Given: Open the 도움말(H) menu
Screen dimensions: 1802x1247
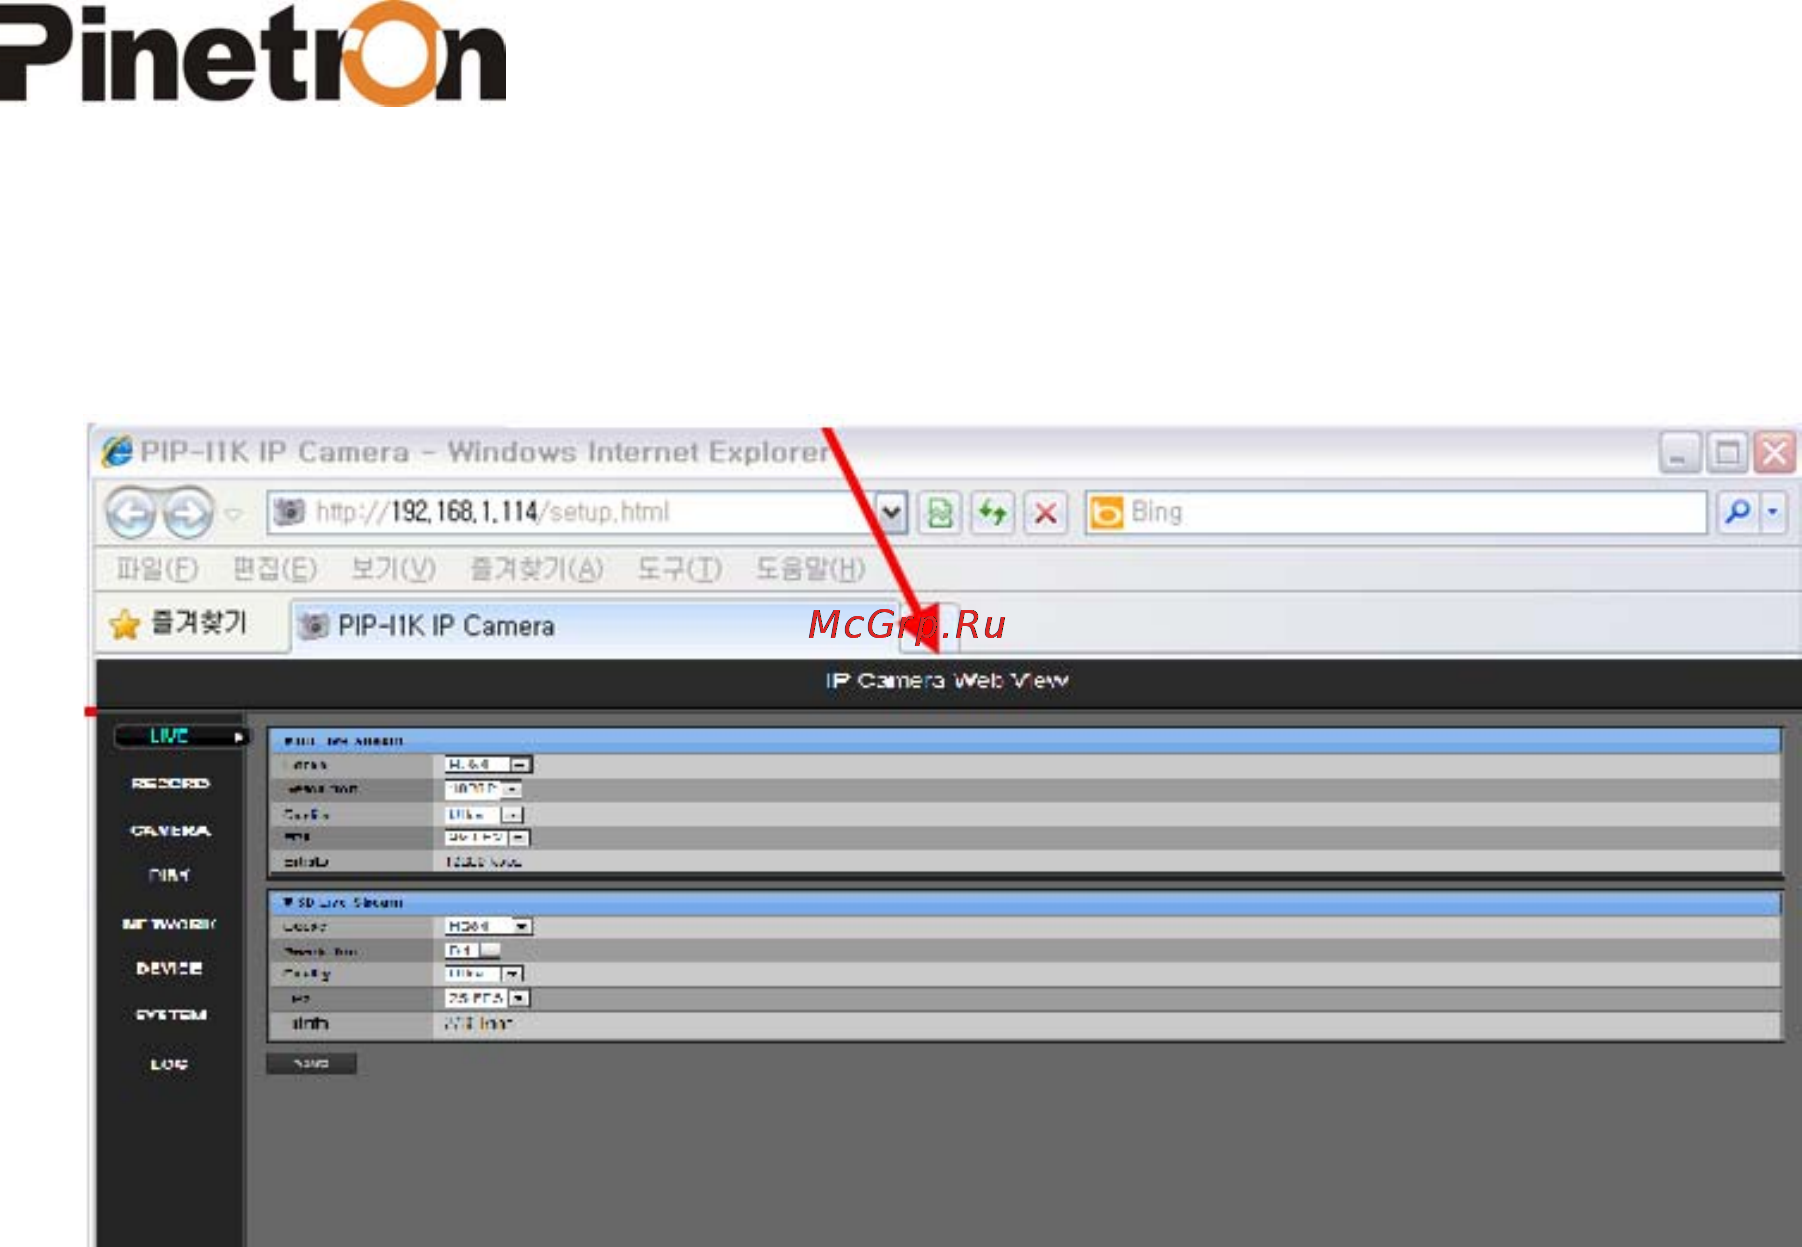Looking at the screenshot, I should pyautogui.click(x=810, y=569).
